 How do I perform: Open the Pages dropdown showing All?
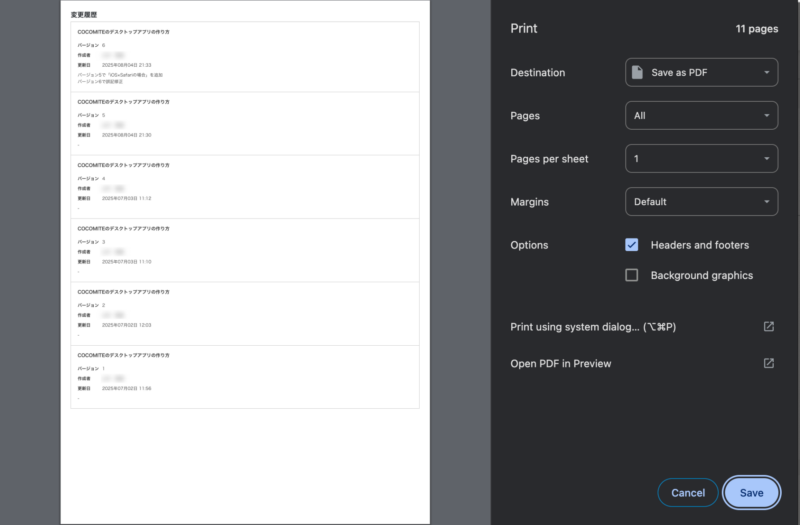coord(701,116)
